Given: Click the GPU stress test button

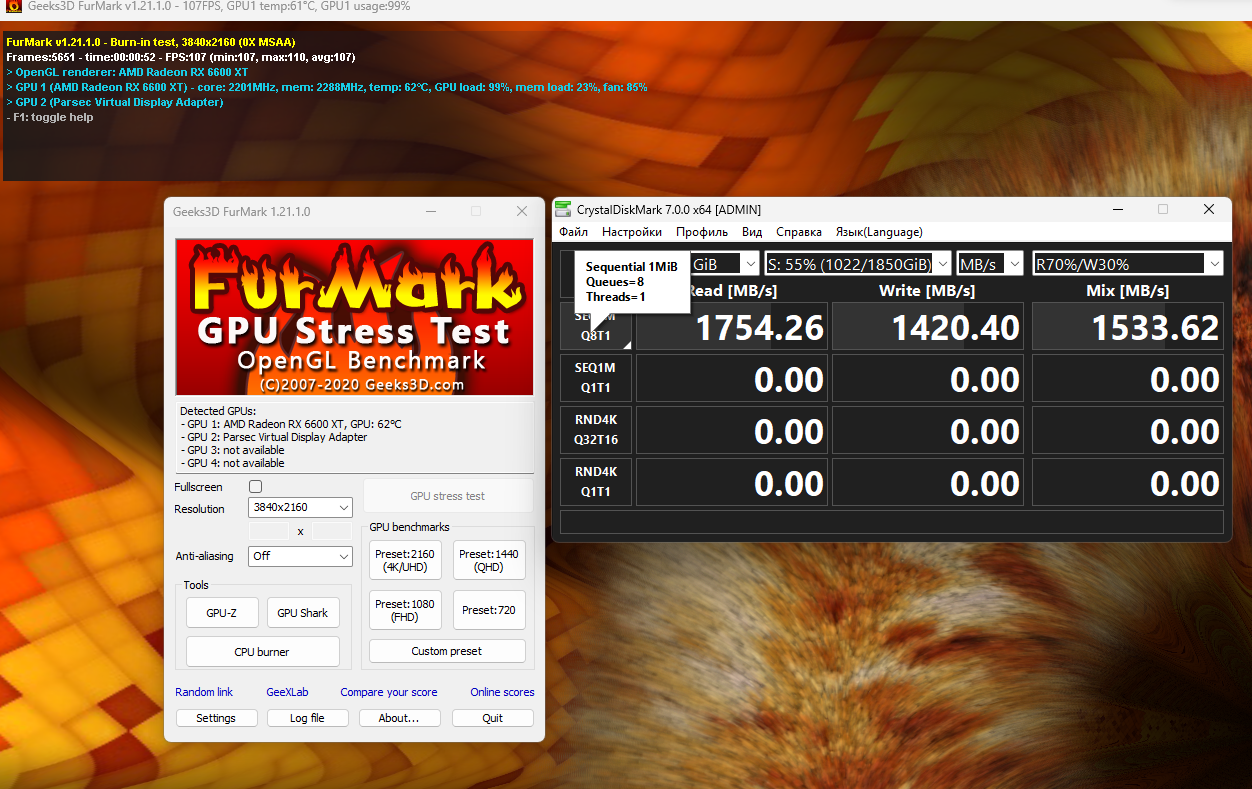Looking at the screenshot, I should pos(447,496).
